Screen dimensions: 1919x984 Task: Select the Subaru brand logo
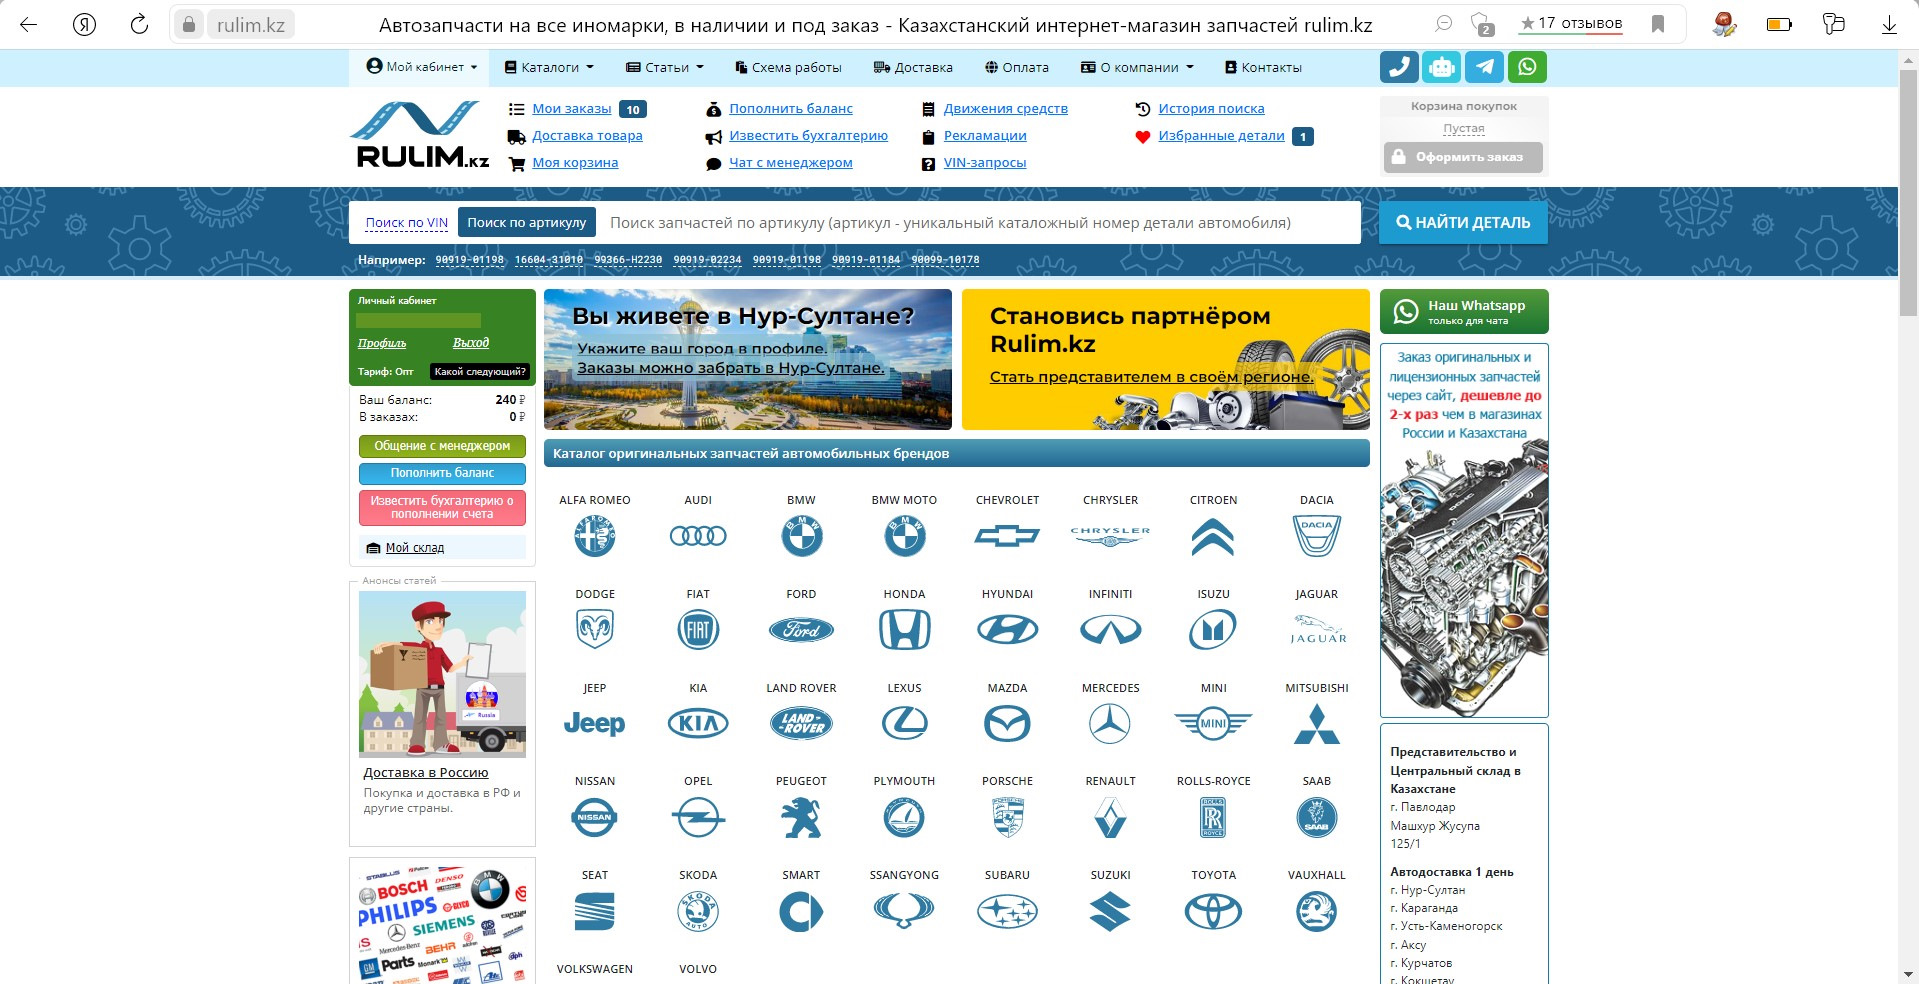click(1007, 911)
